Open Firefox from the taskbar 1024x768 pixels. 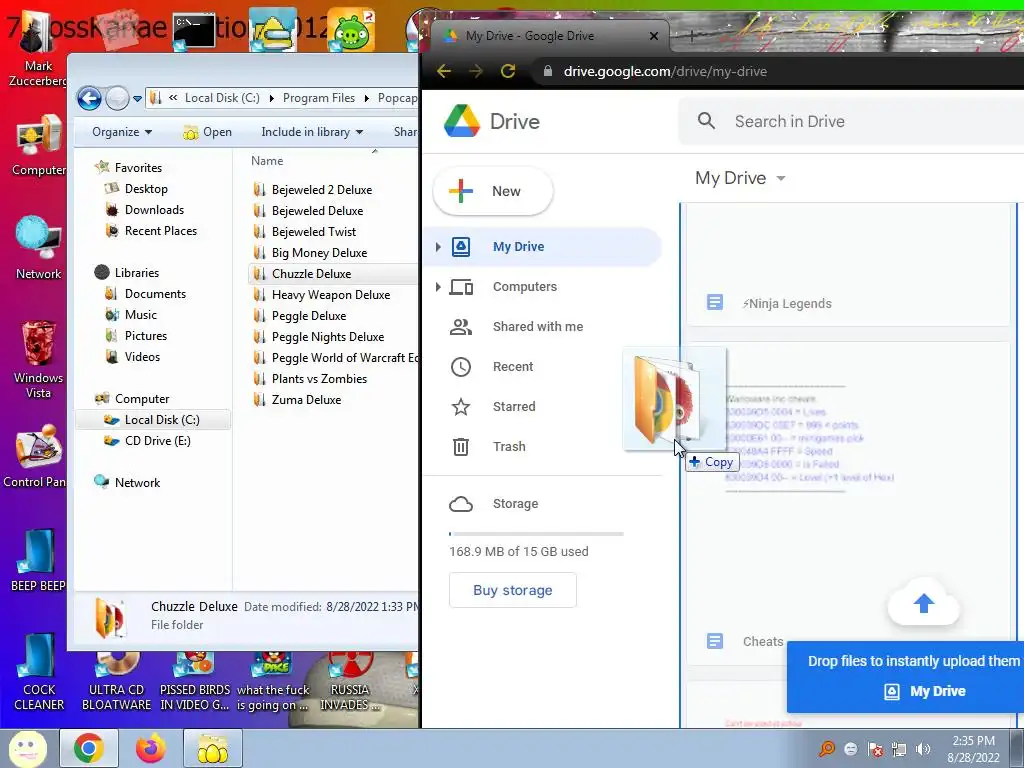coord(151,748)
